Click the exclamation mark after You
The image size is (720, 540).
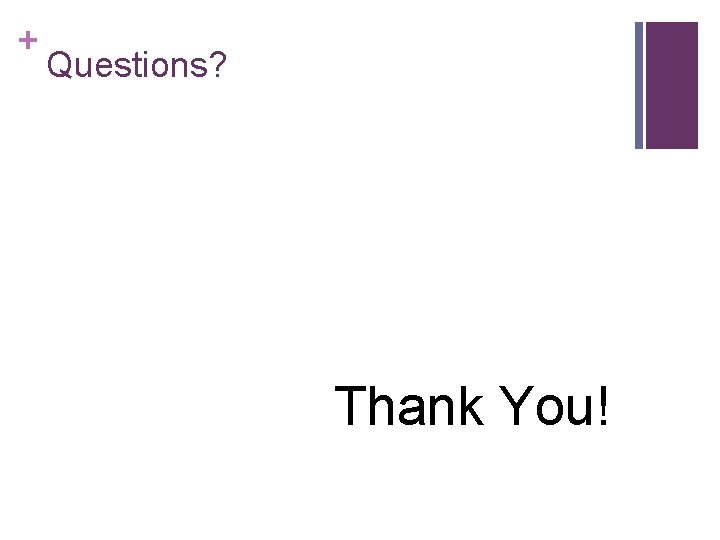point(604,406)
